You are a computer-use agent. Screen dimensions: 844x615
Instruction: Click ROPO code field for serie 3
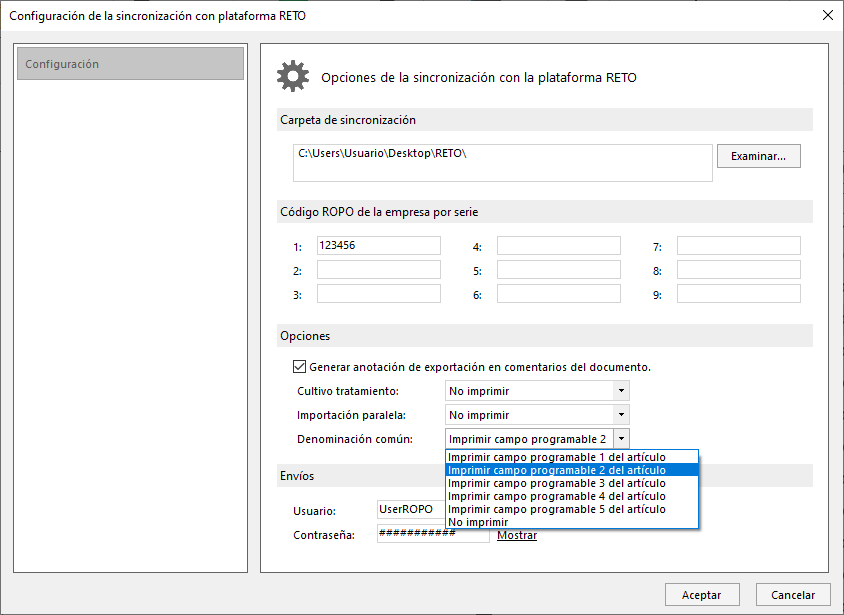pos(378,294)
